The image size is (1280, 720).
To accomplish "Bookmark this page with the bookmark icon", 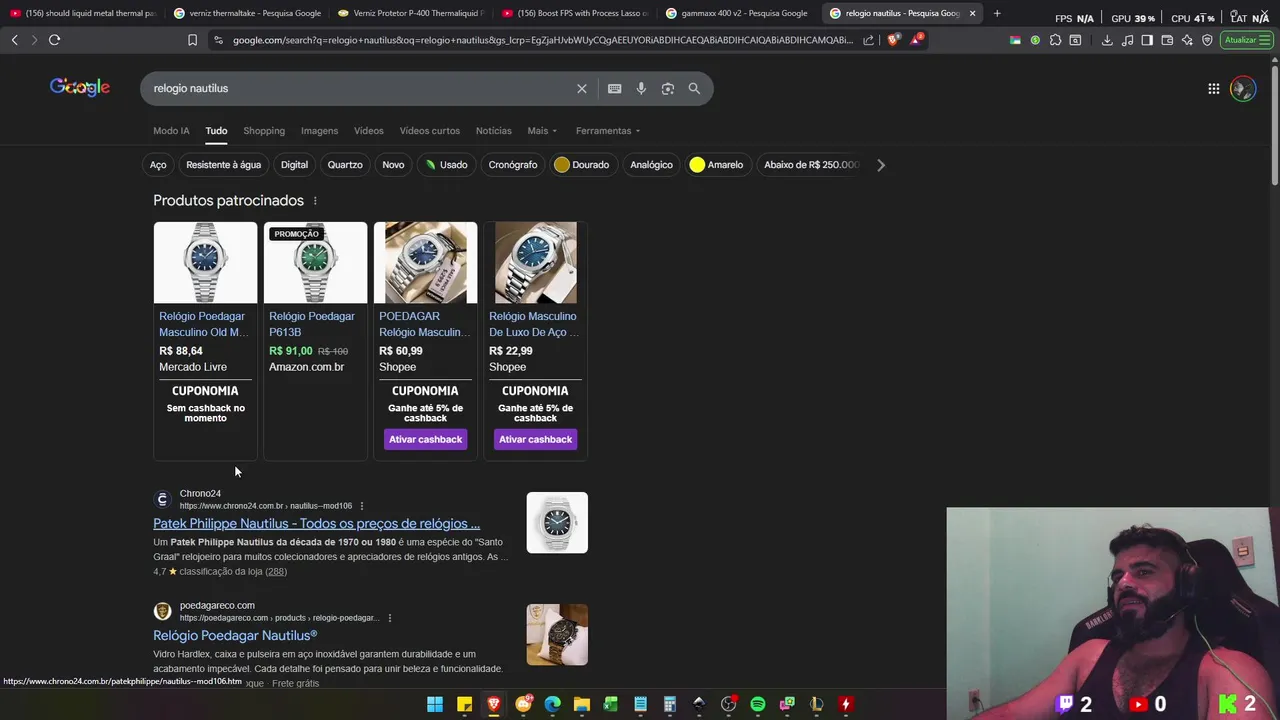I will pos(192,40).
